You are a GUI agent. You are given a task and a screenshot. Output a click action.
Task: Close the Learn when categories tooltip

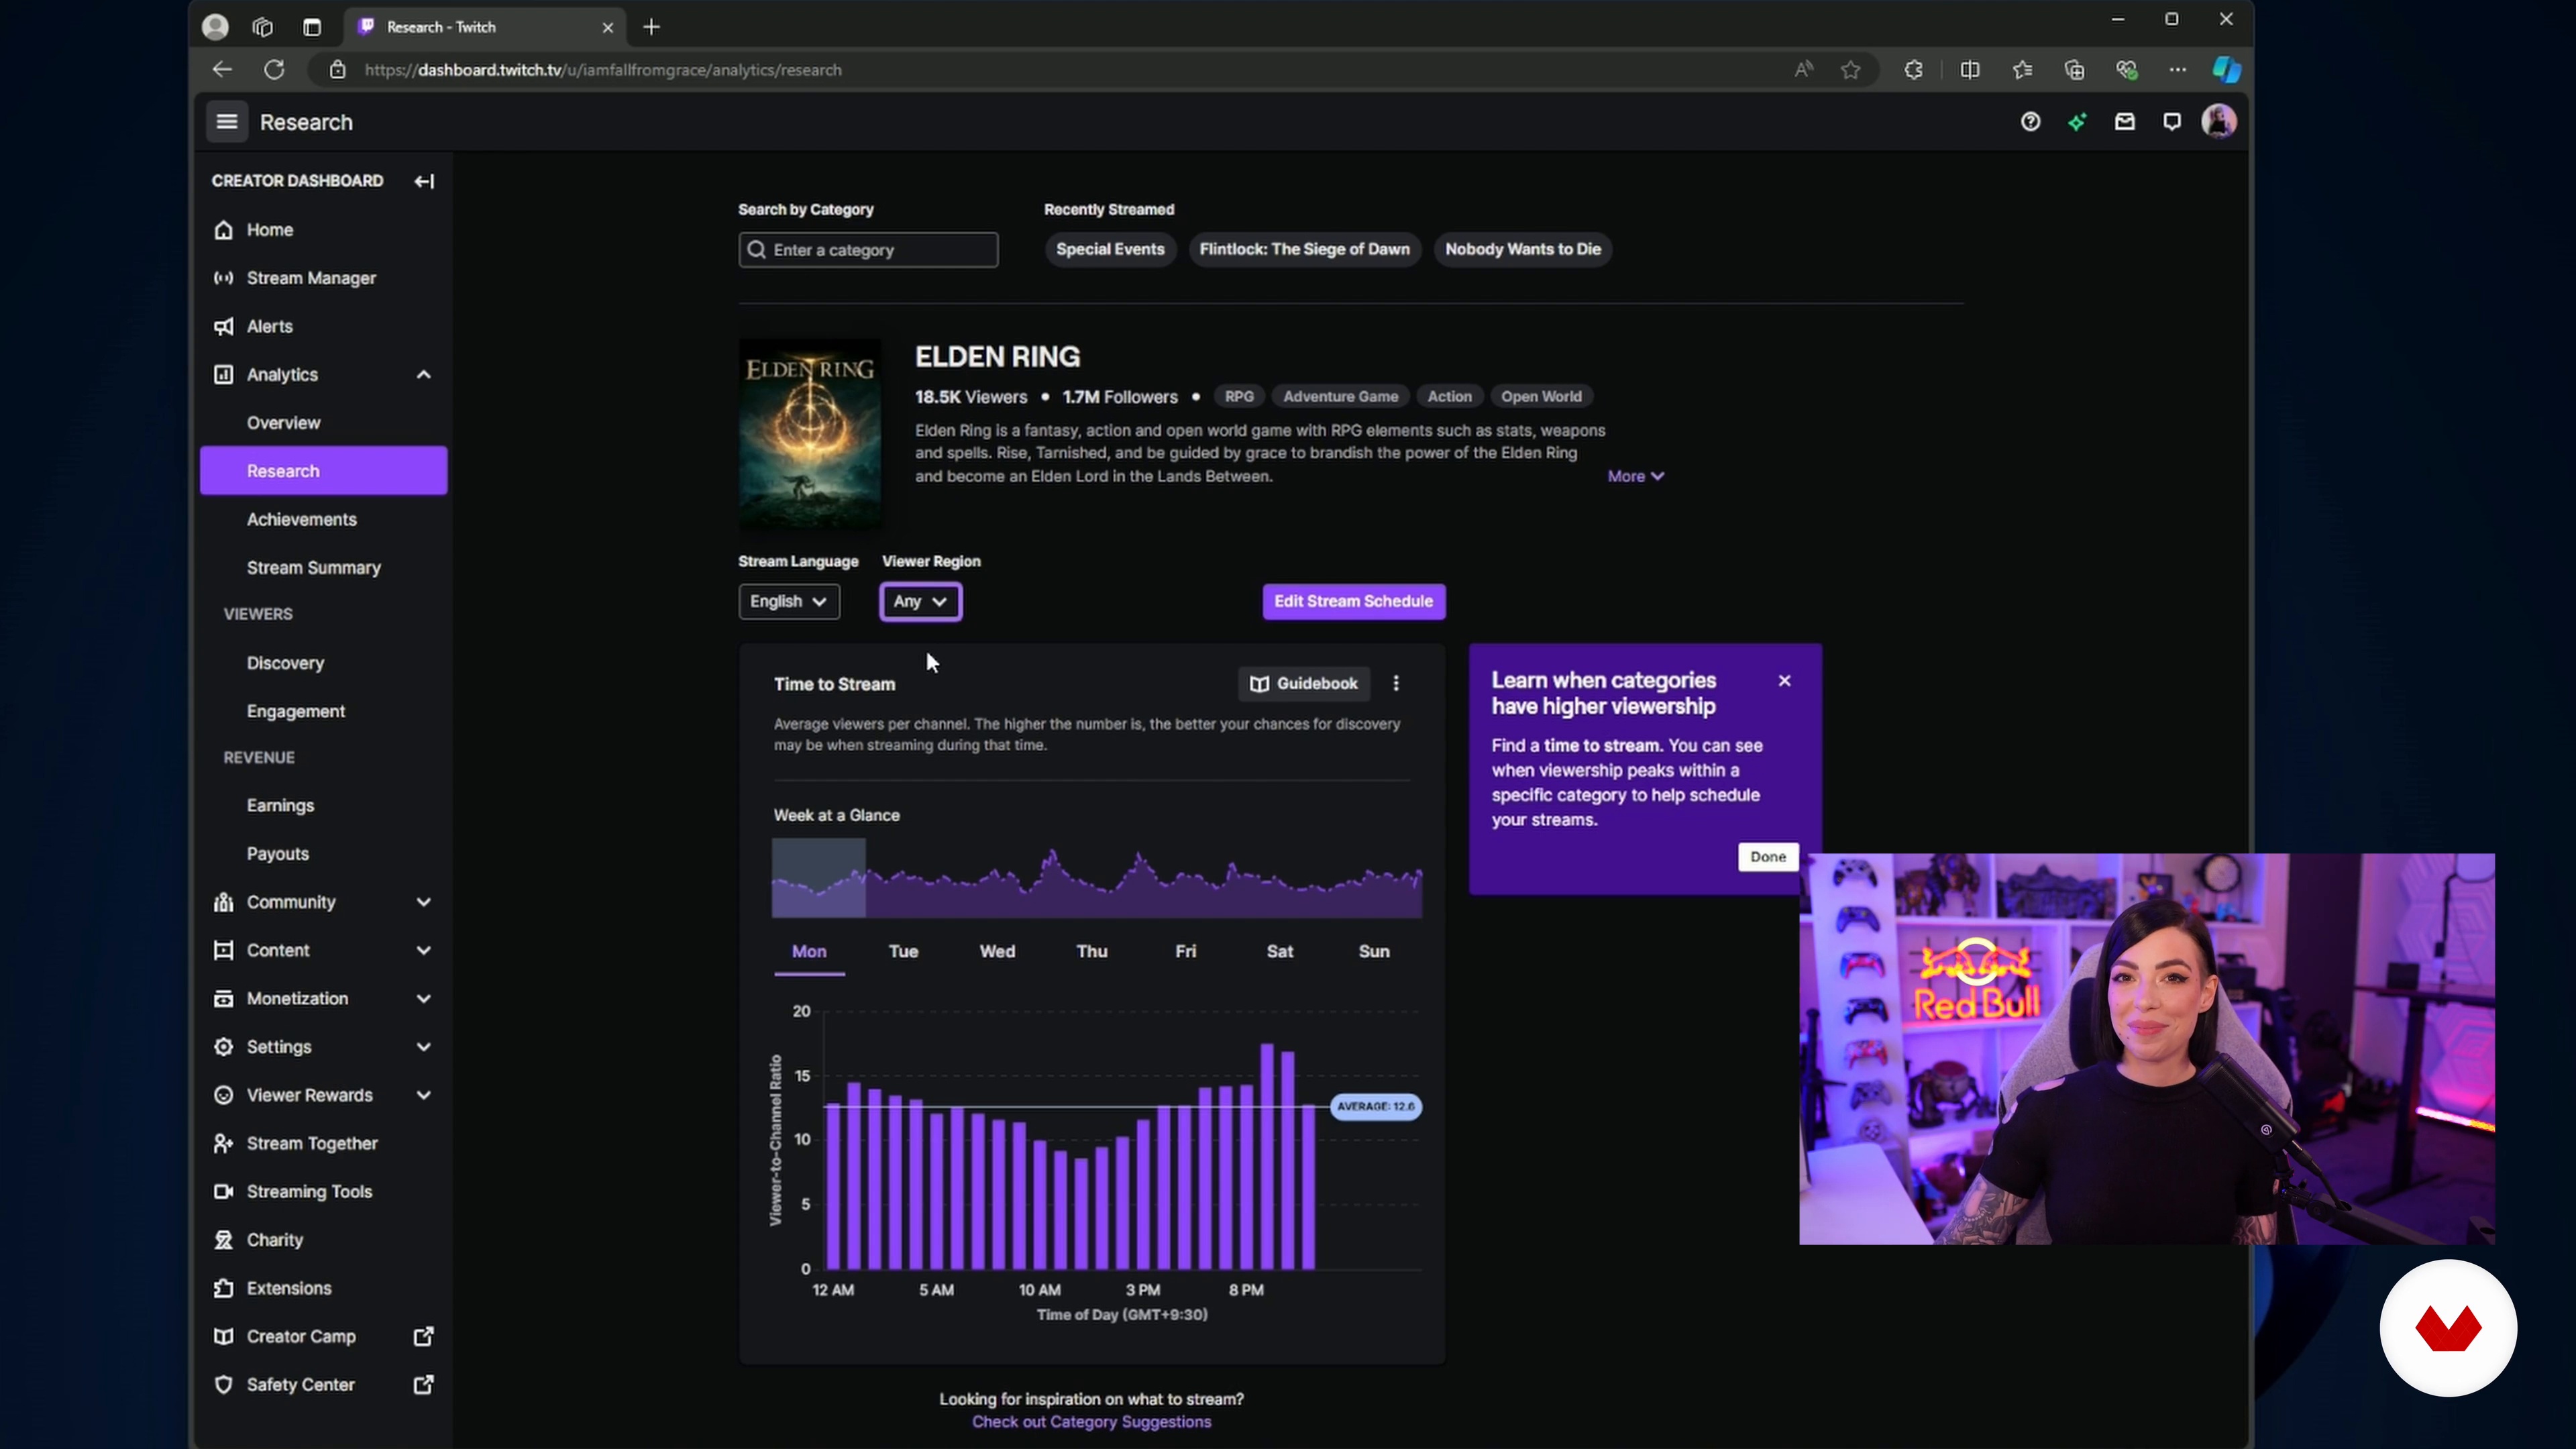coord(1785,681)
